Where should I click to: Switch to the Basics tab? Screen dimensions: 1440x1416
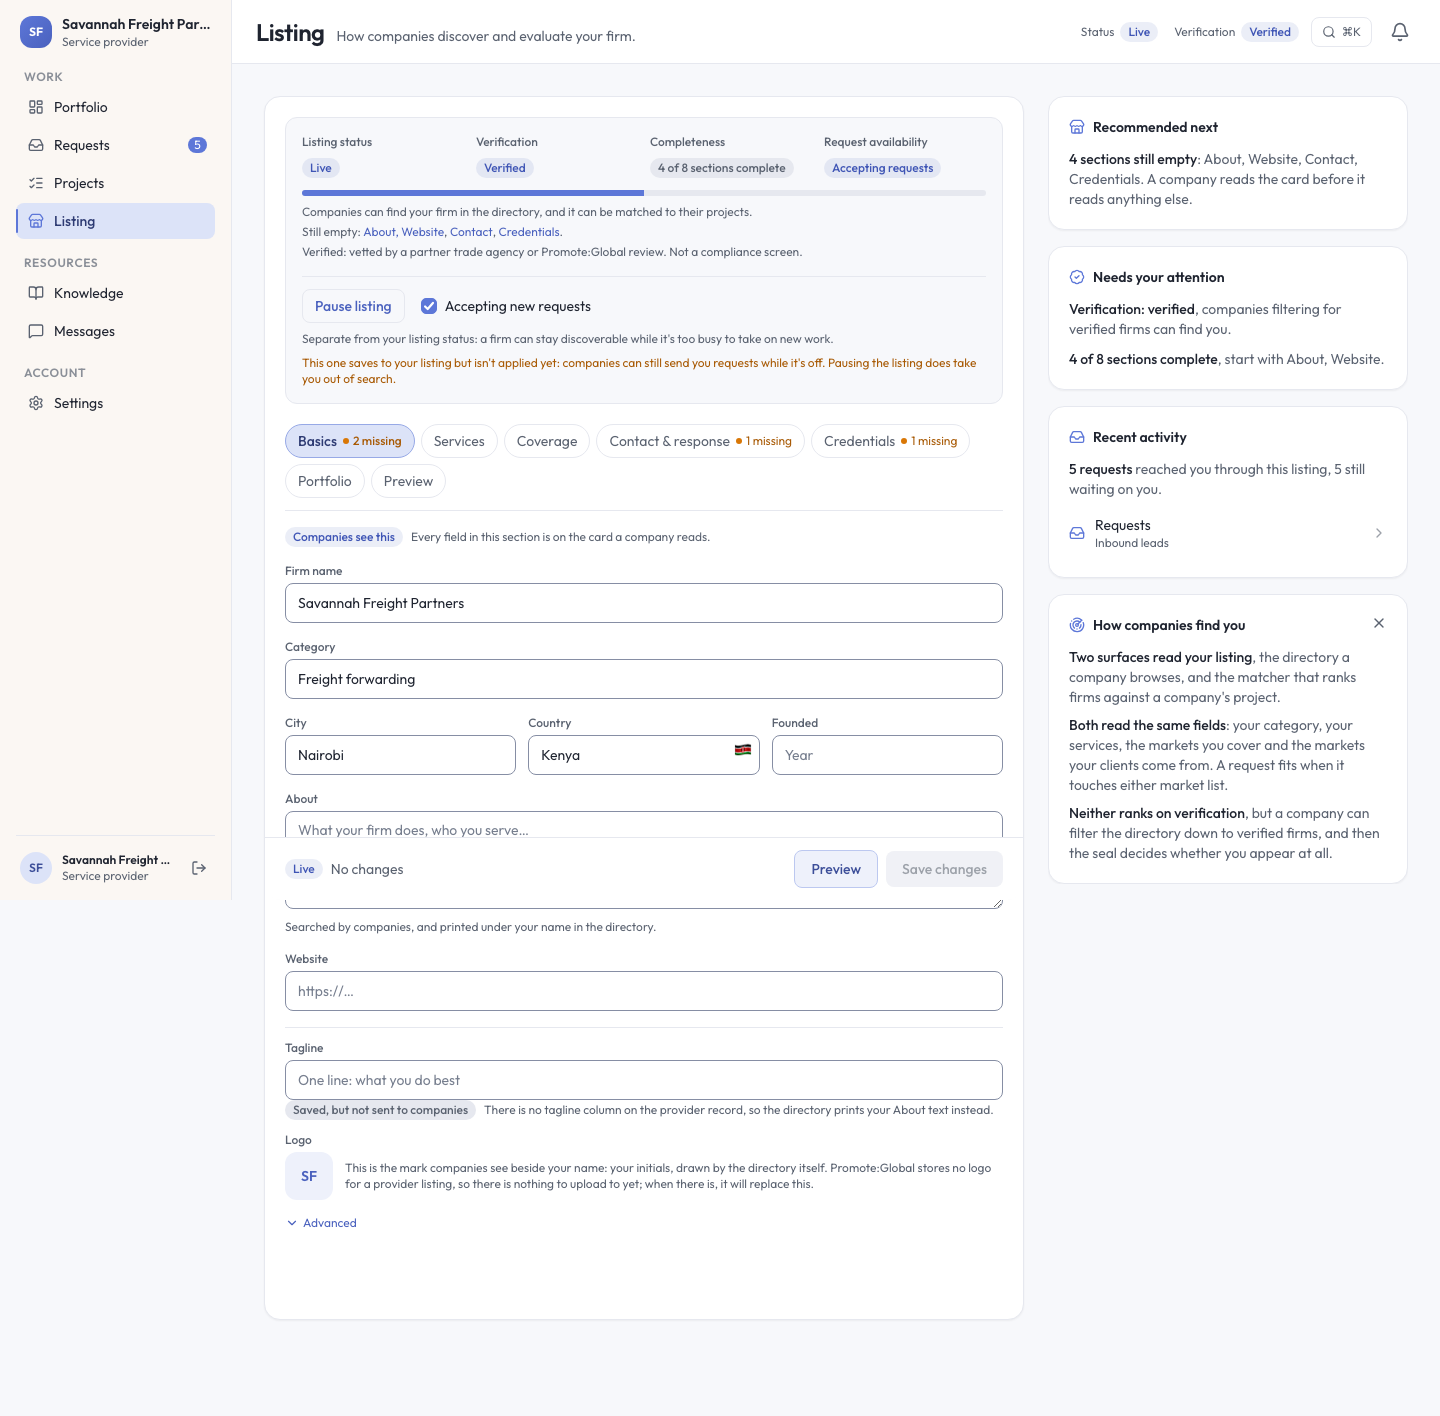[350, 441]
